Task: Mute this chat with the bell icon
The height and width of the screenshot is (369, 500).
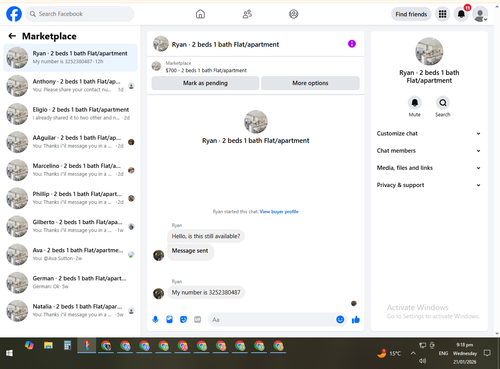Action: tap(415, 103)
